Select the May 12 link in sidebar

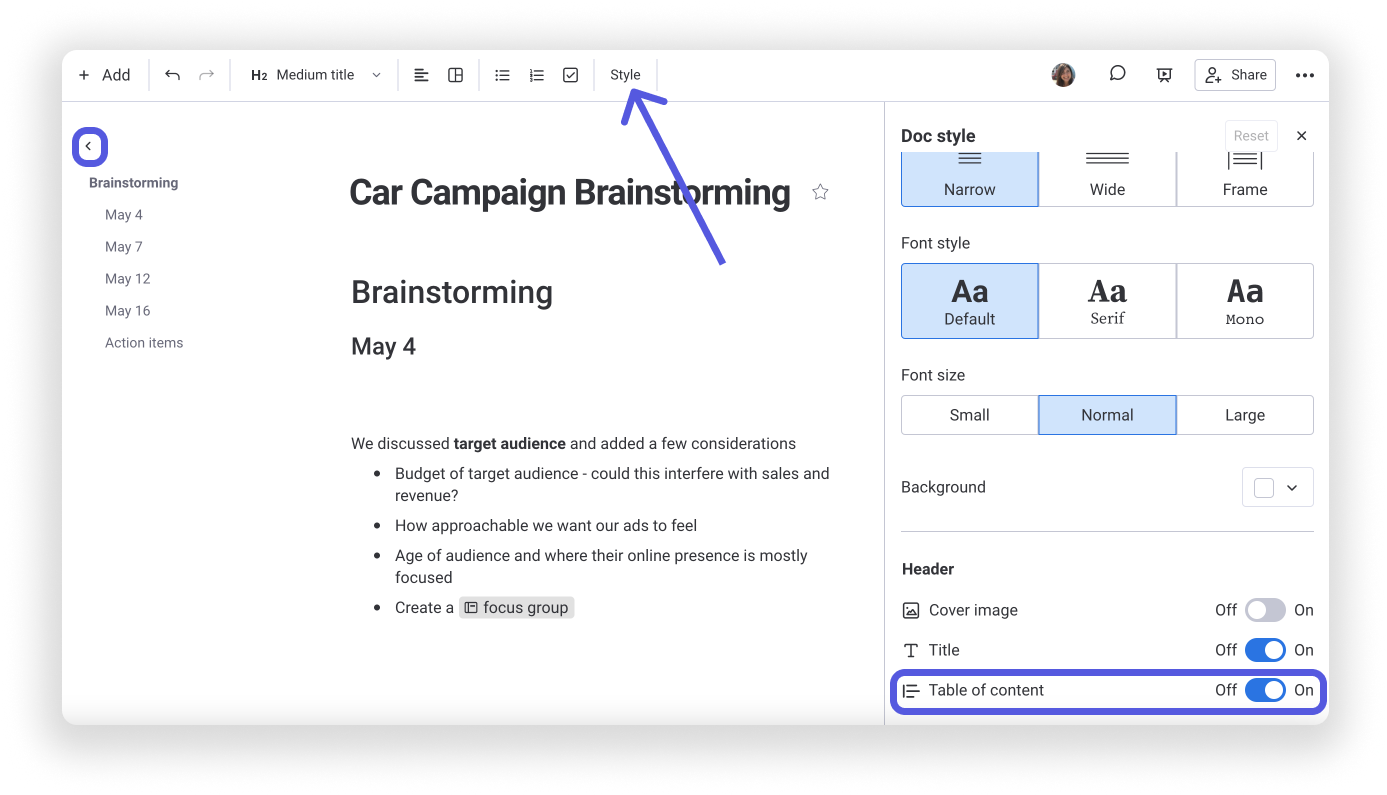128,278
